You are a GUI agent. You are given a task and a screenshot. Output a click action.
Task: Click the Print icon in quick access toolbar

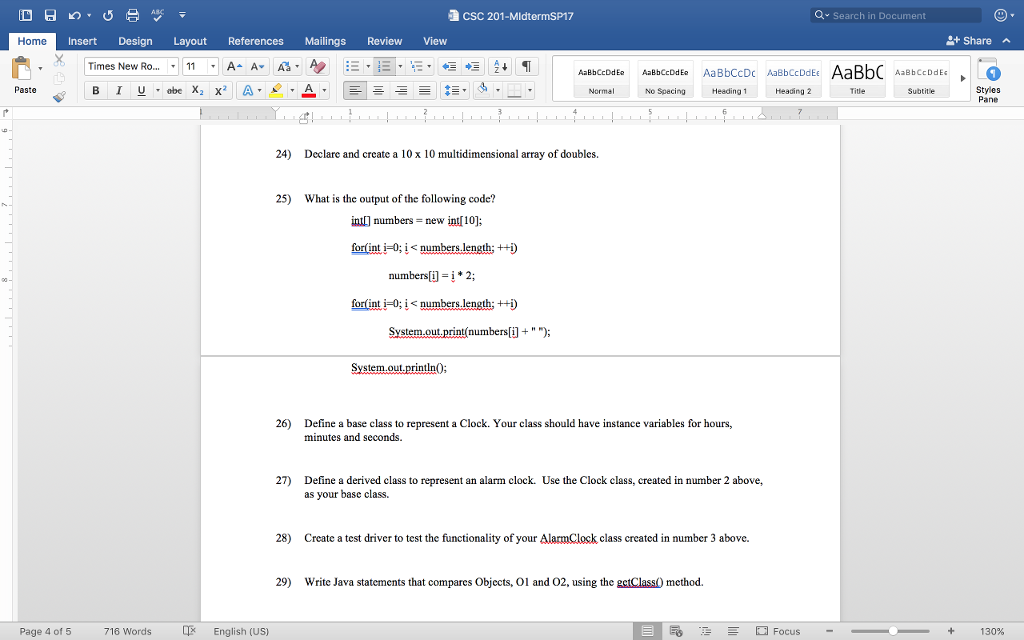(128, 16)
